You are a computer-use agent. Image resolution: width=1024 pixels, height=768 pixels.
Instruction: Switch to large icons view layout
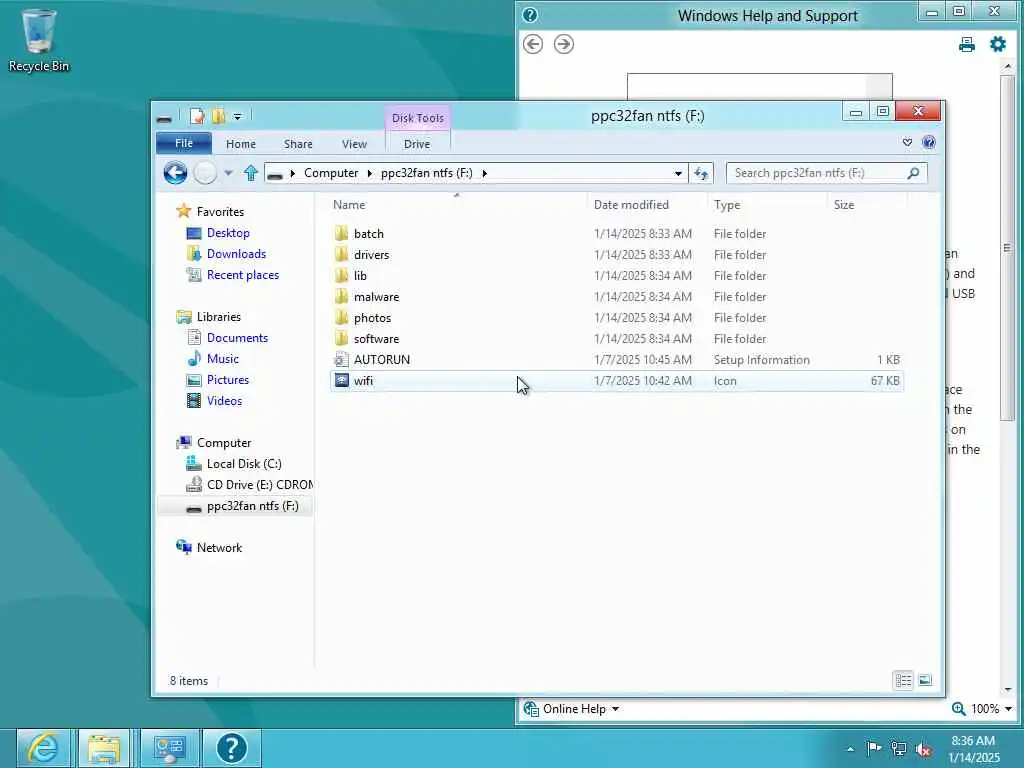(x=925, y=680)
